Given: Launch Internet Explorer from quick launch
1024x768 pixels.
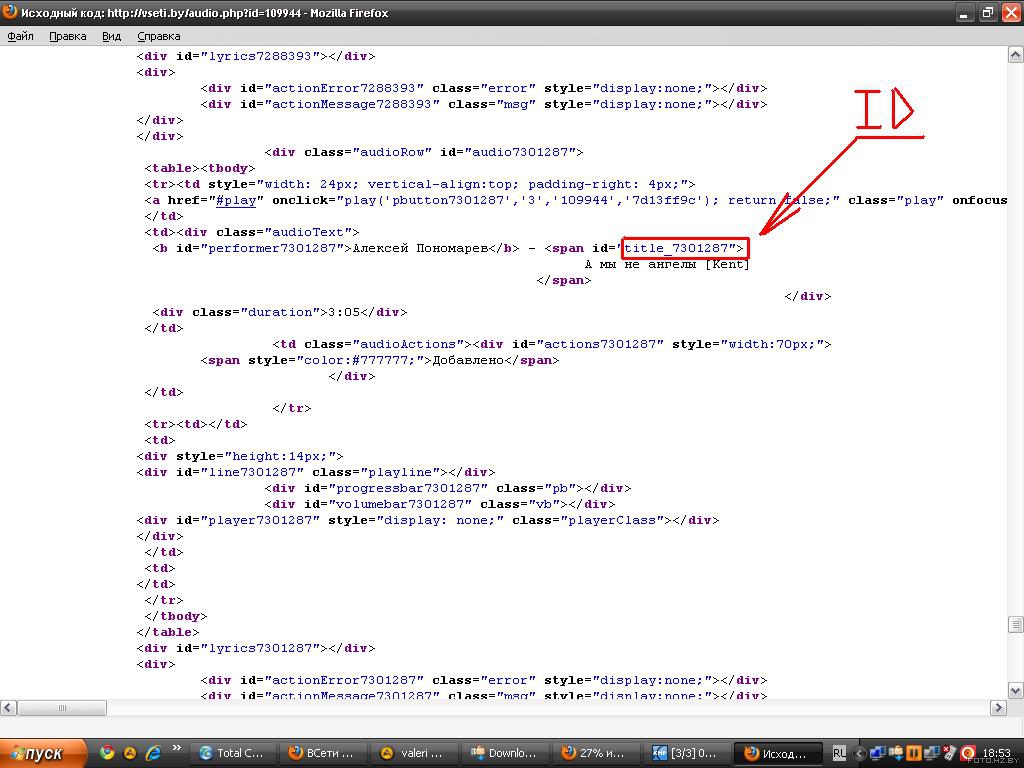Looking at the screenshot, I should click(x=153, y=753).
